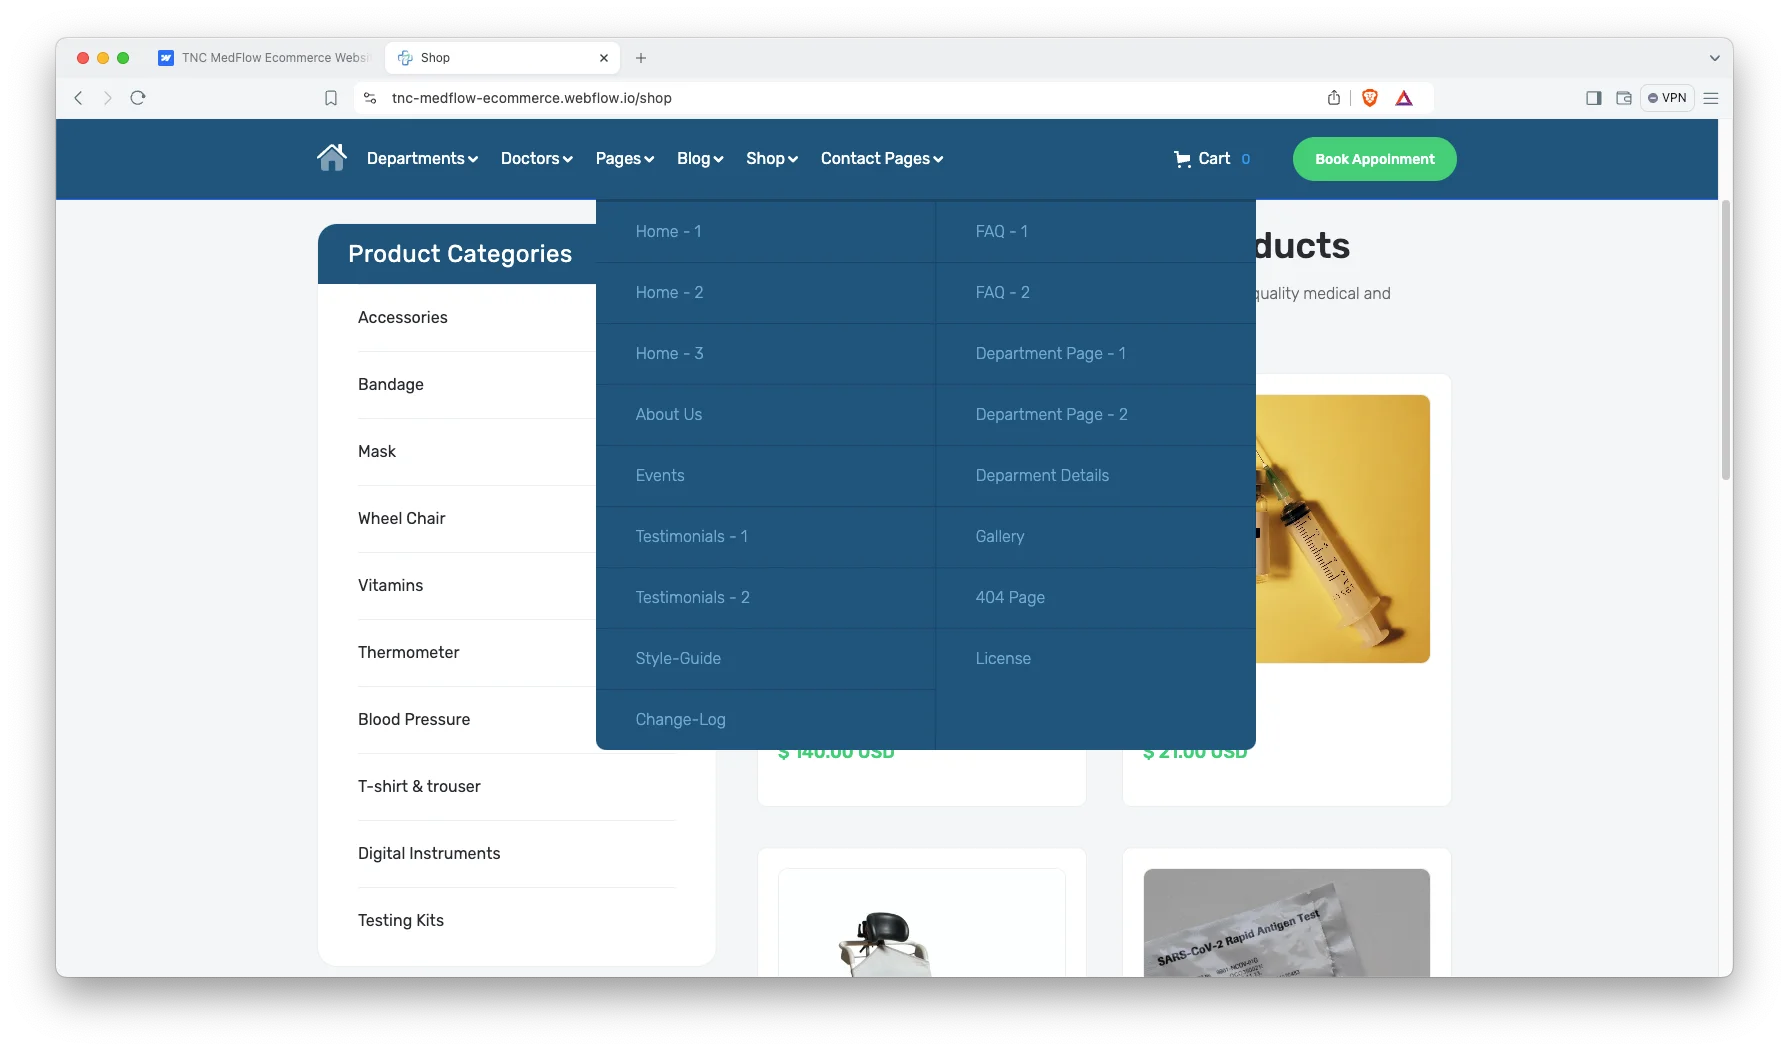Reload the current page
Screen dimensions: 1789x1051
[x=138, y=98]
